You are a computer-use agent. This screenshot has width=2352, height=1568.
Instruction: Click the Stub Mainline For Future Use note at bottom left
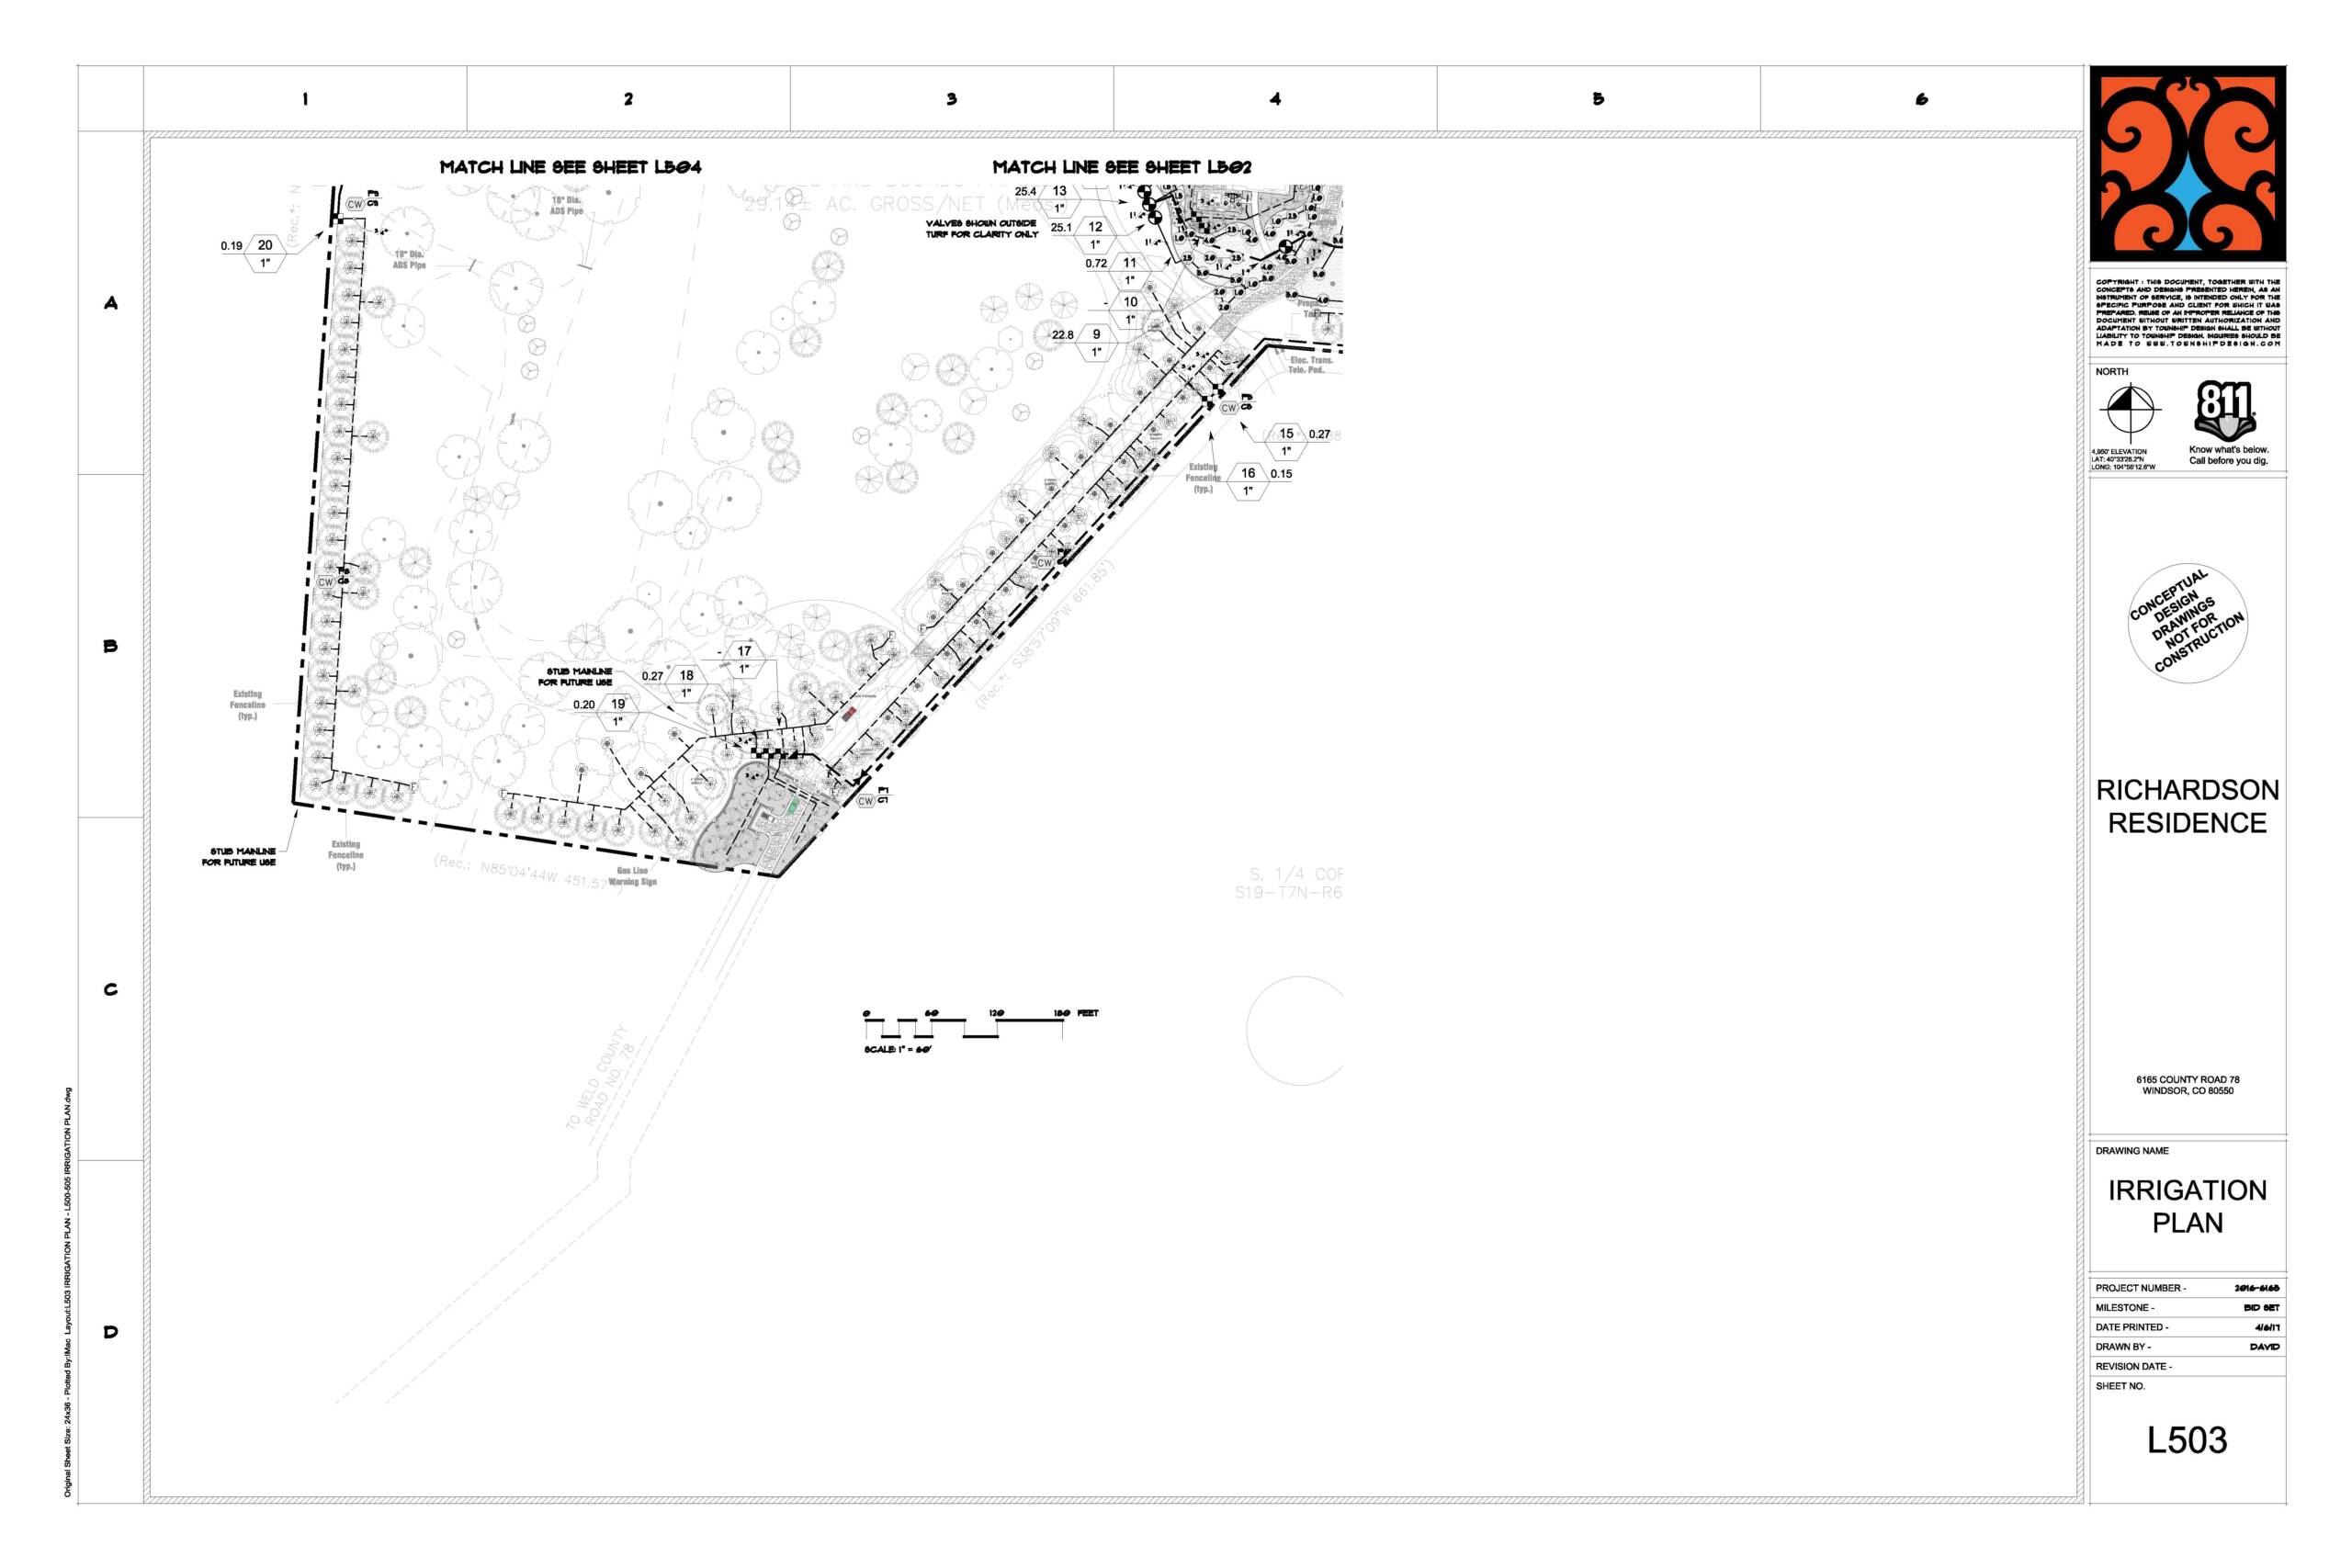click(239, 856)
